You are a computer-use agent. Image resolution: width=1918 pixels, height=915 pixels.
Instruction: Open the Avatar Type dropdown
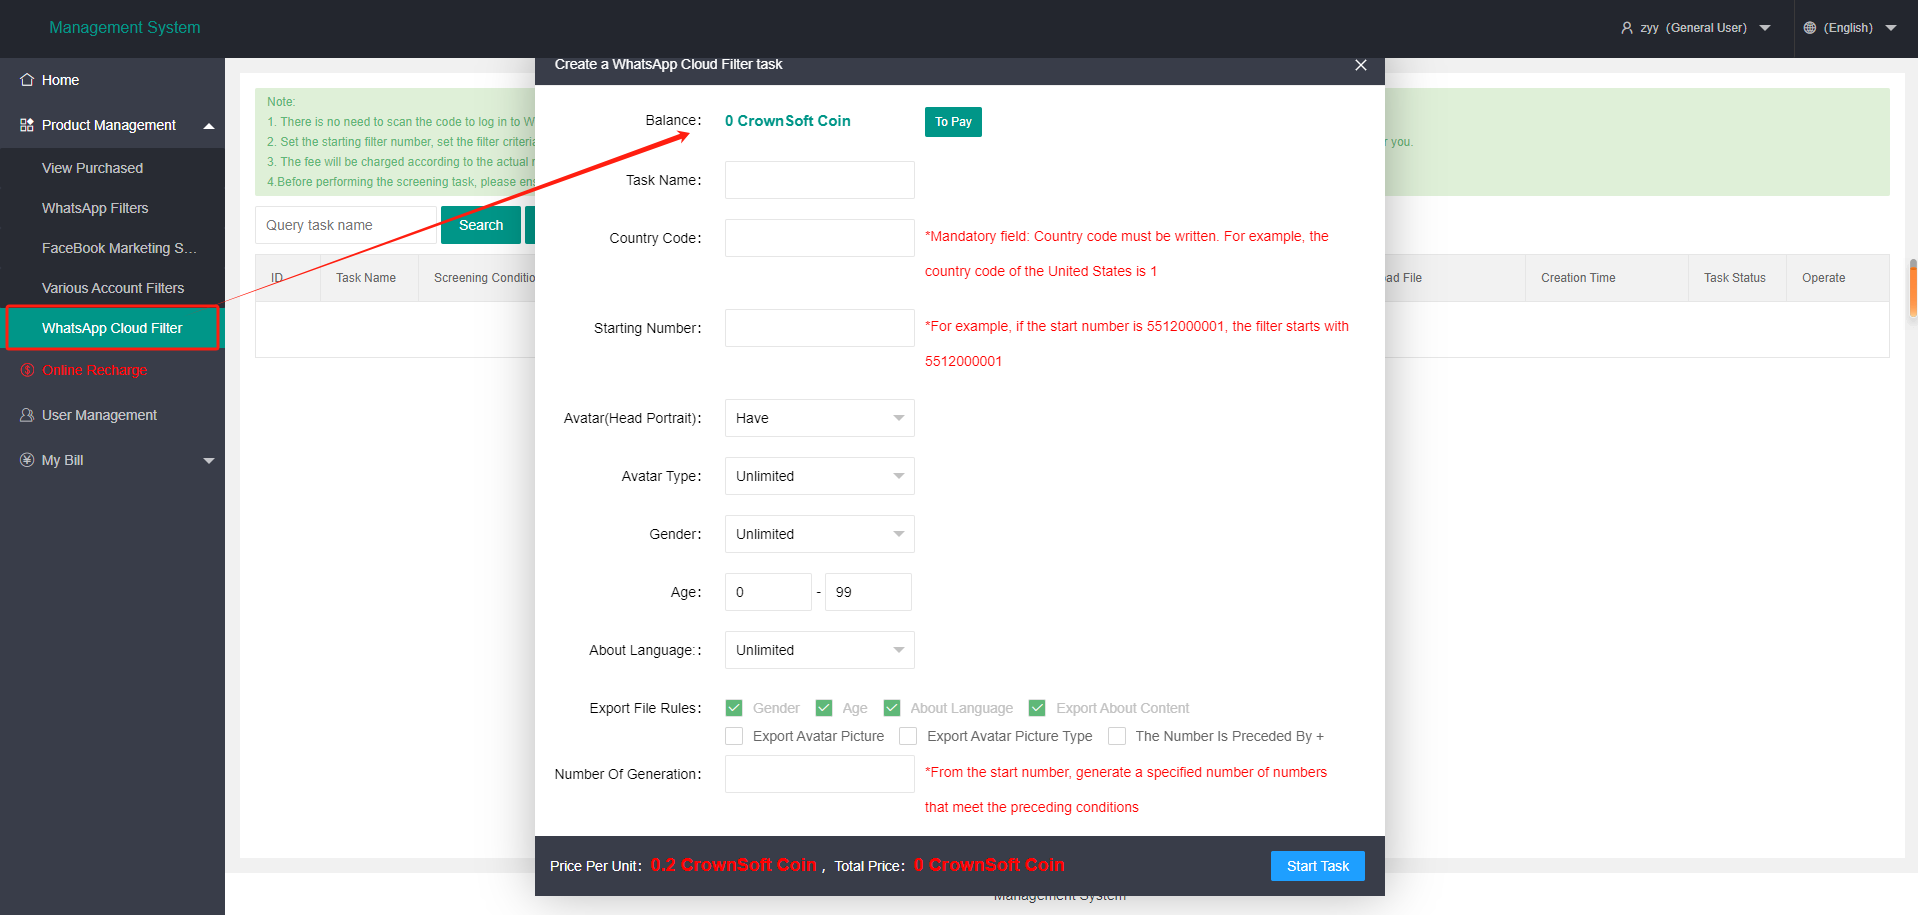pos(820,476)
